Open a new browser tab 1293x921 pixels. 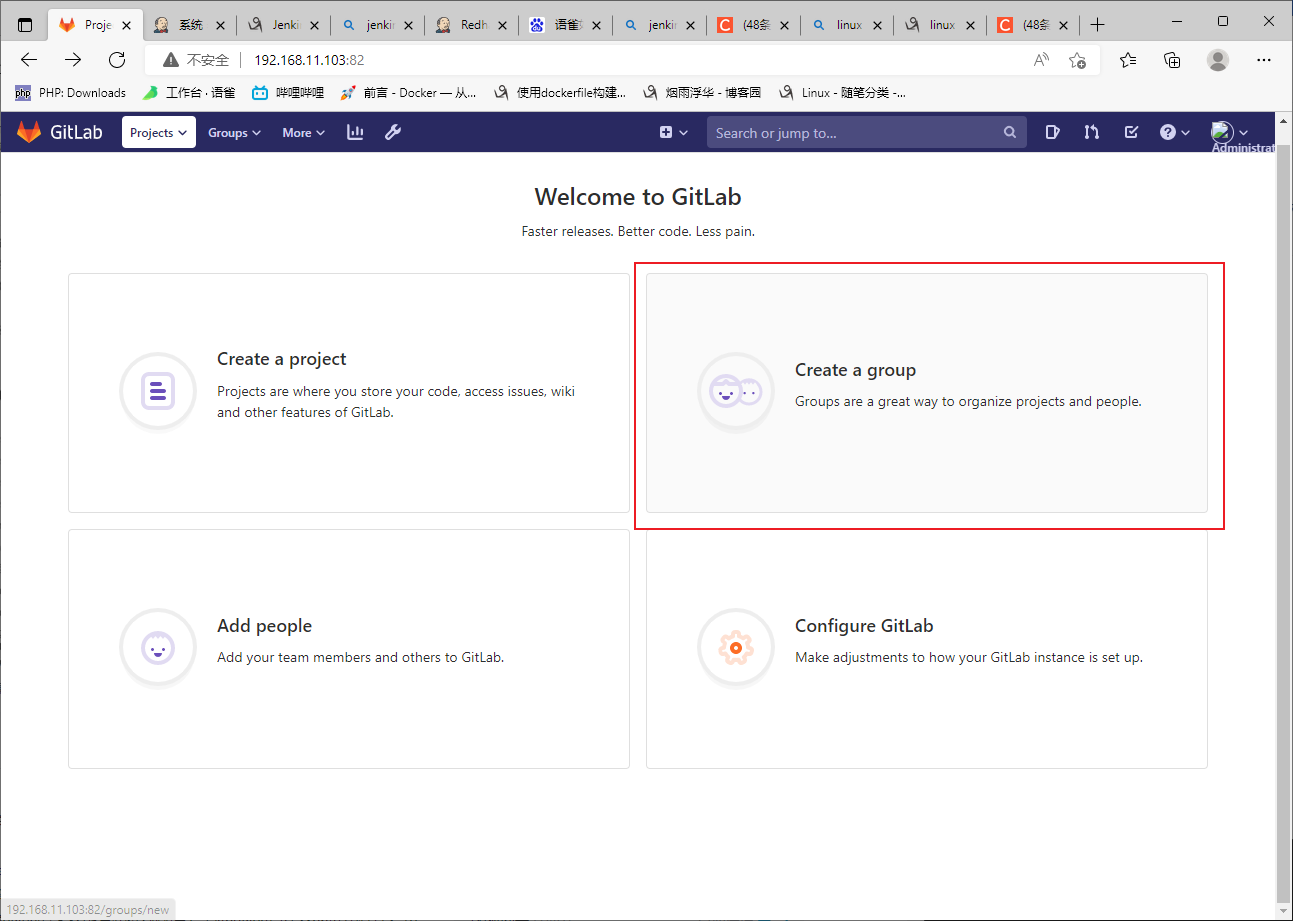tap(1098, 24)
